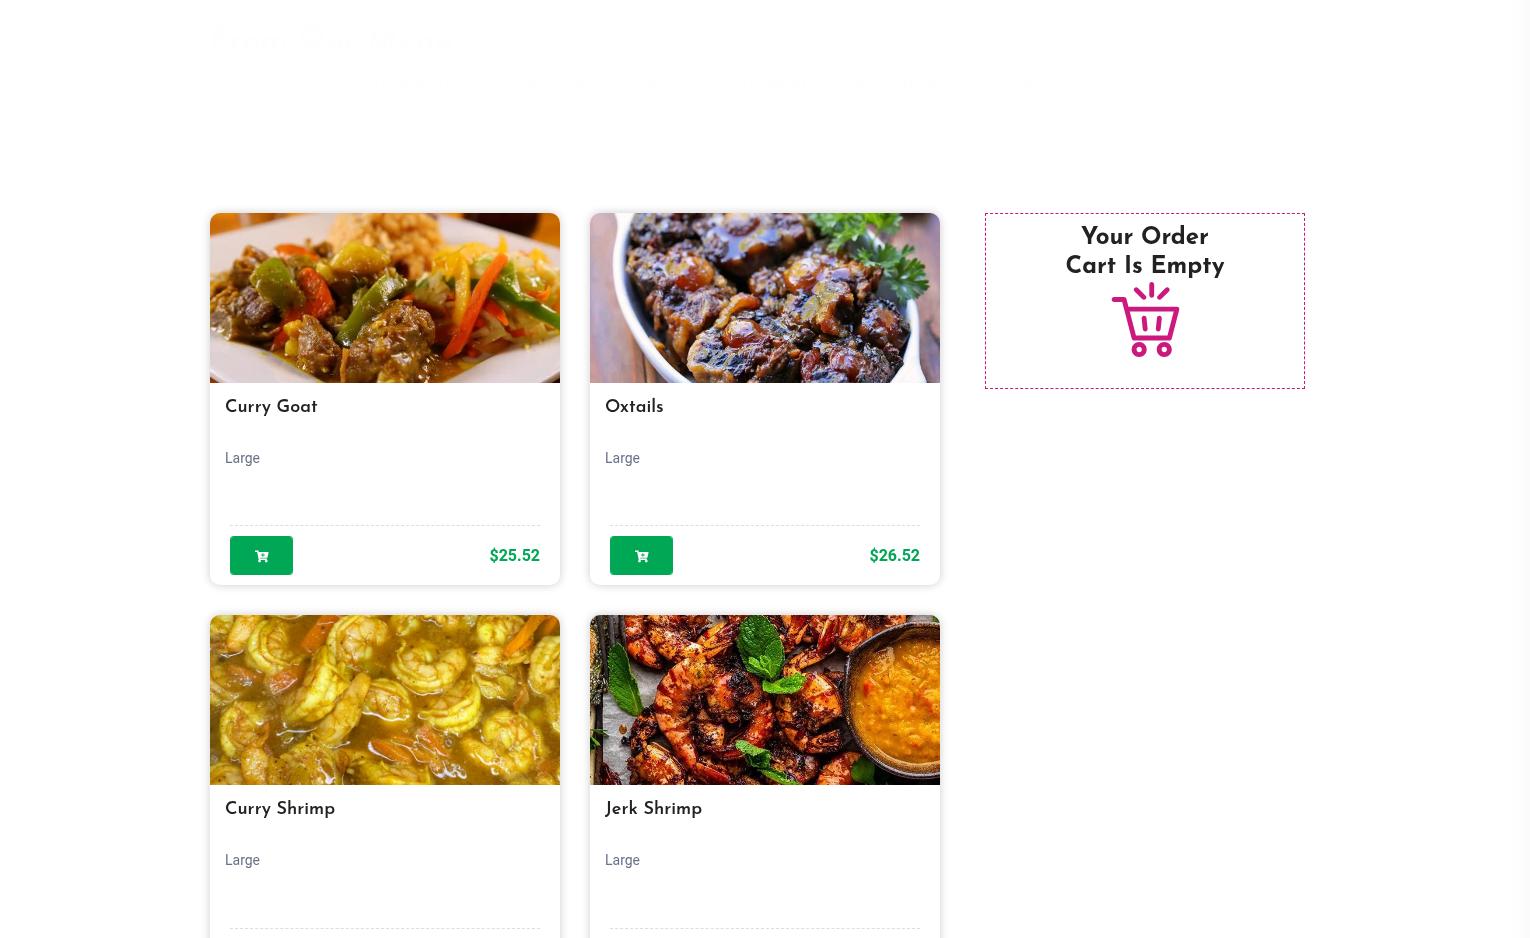Click the $26.52 Oxtails price
The height and width of the screenshot is (938, 1530).
(894, 555)
